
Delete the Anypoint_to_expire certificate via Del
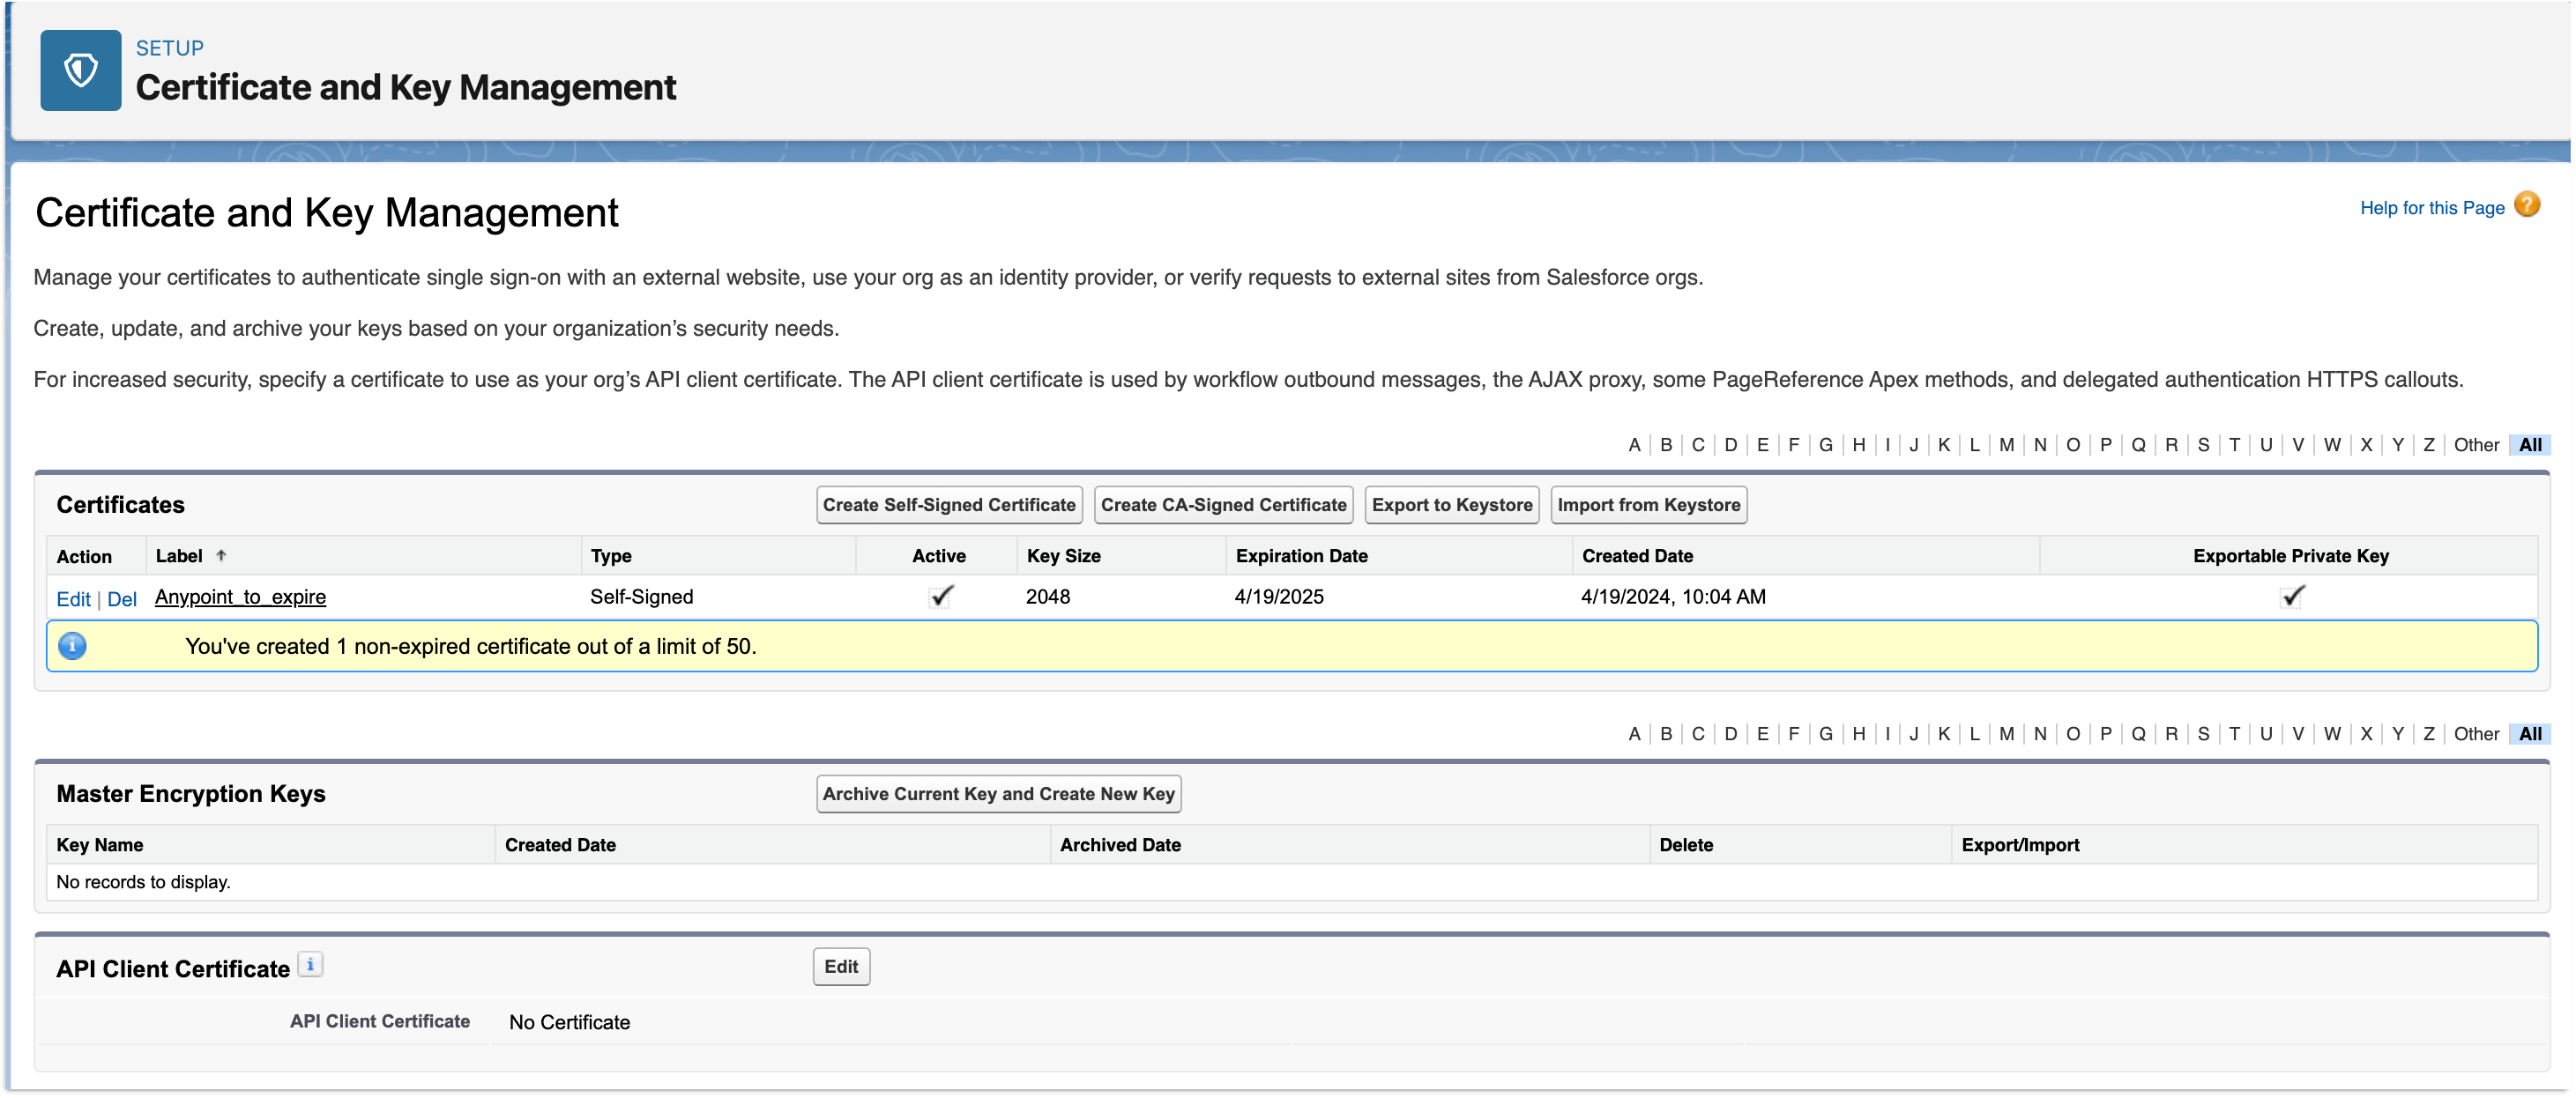(x=122, y=599)
